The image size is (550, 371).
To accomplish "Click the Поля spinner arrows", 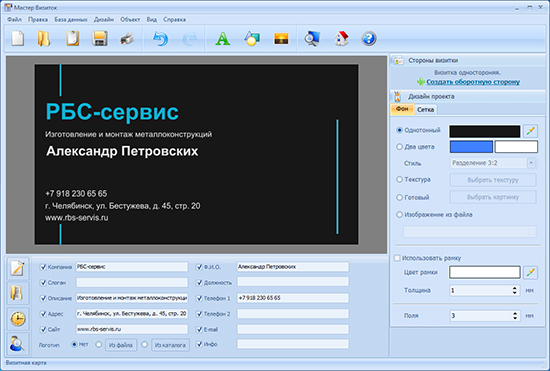I will click(515, 316).
